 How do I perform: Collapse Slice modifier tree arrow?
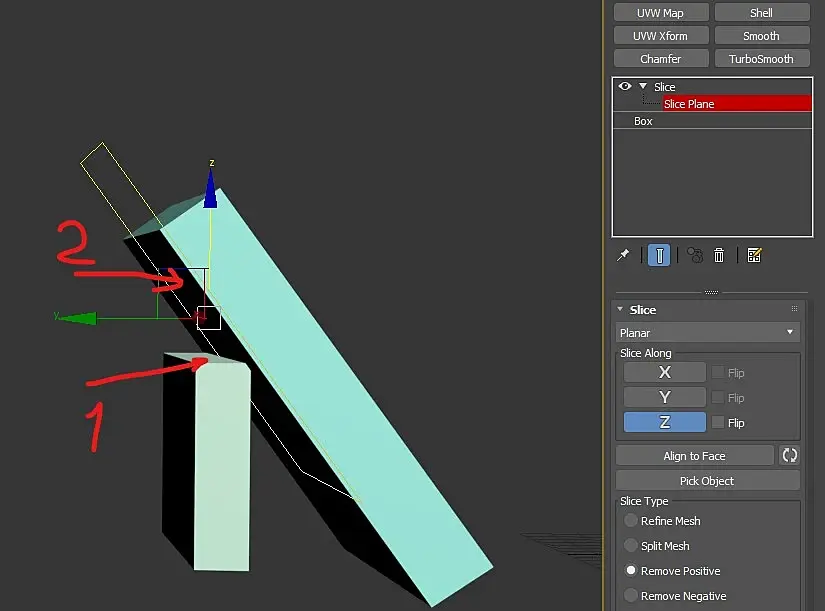[x=643, y=87]
